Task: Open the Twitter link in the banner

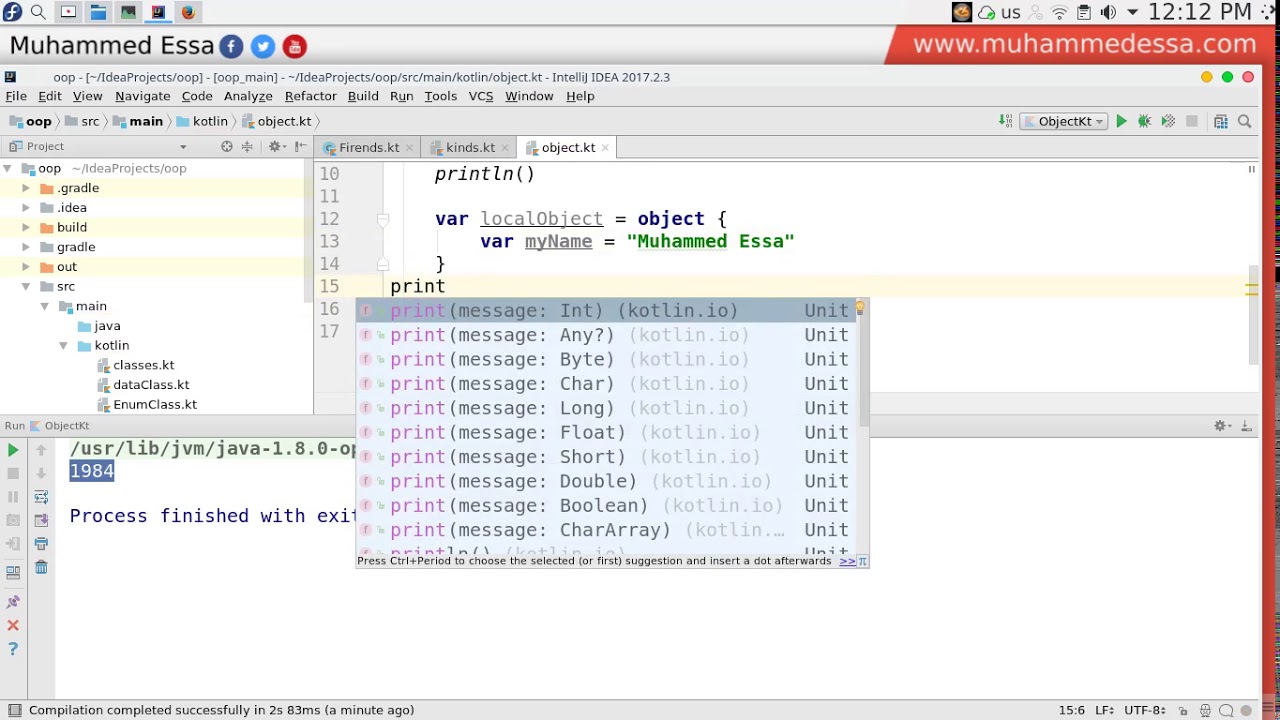Action: [x=263, y=46]
